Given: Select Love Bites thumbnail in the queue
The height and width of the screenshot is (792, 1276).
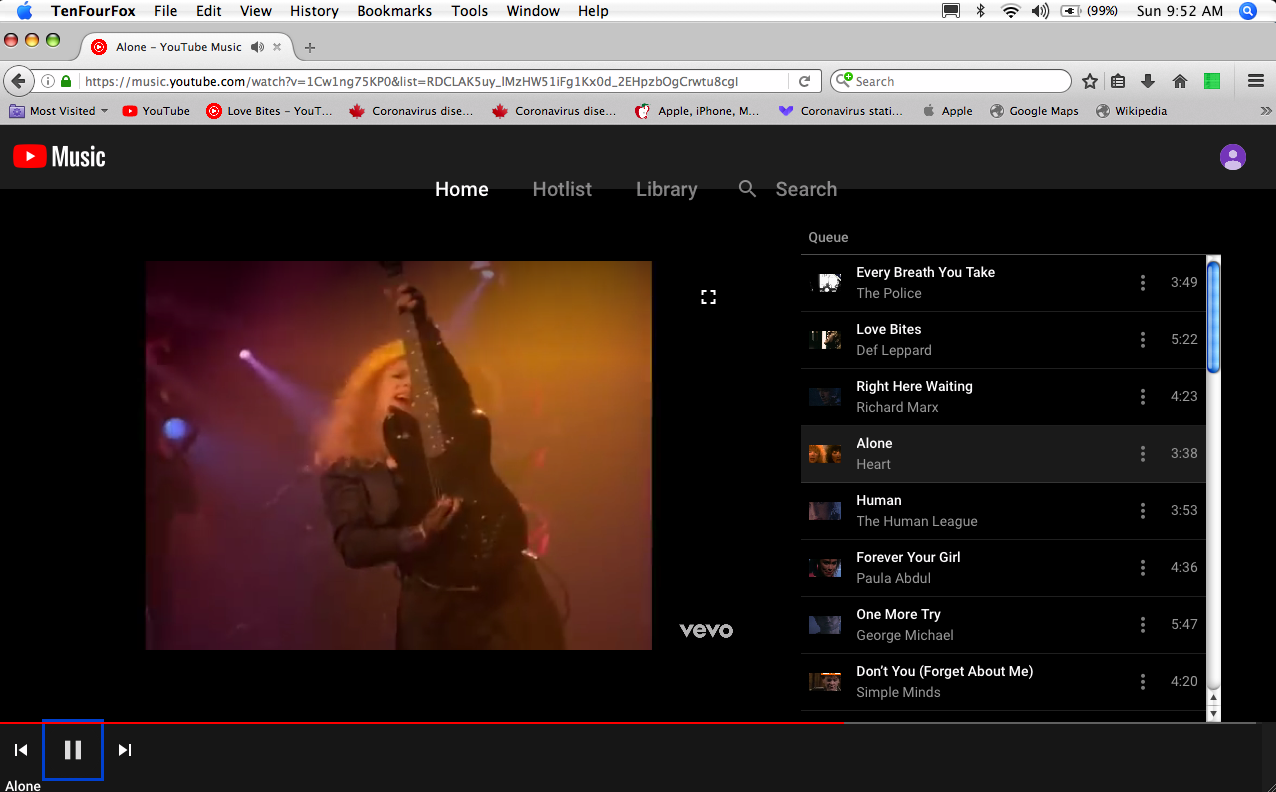Looking at the screenshot, I should 825,340.
